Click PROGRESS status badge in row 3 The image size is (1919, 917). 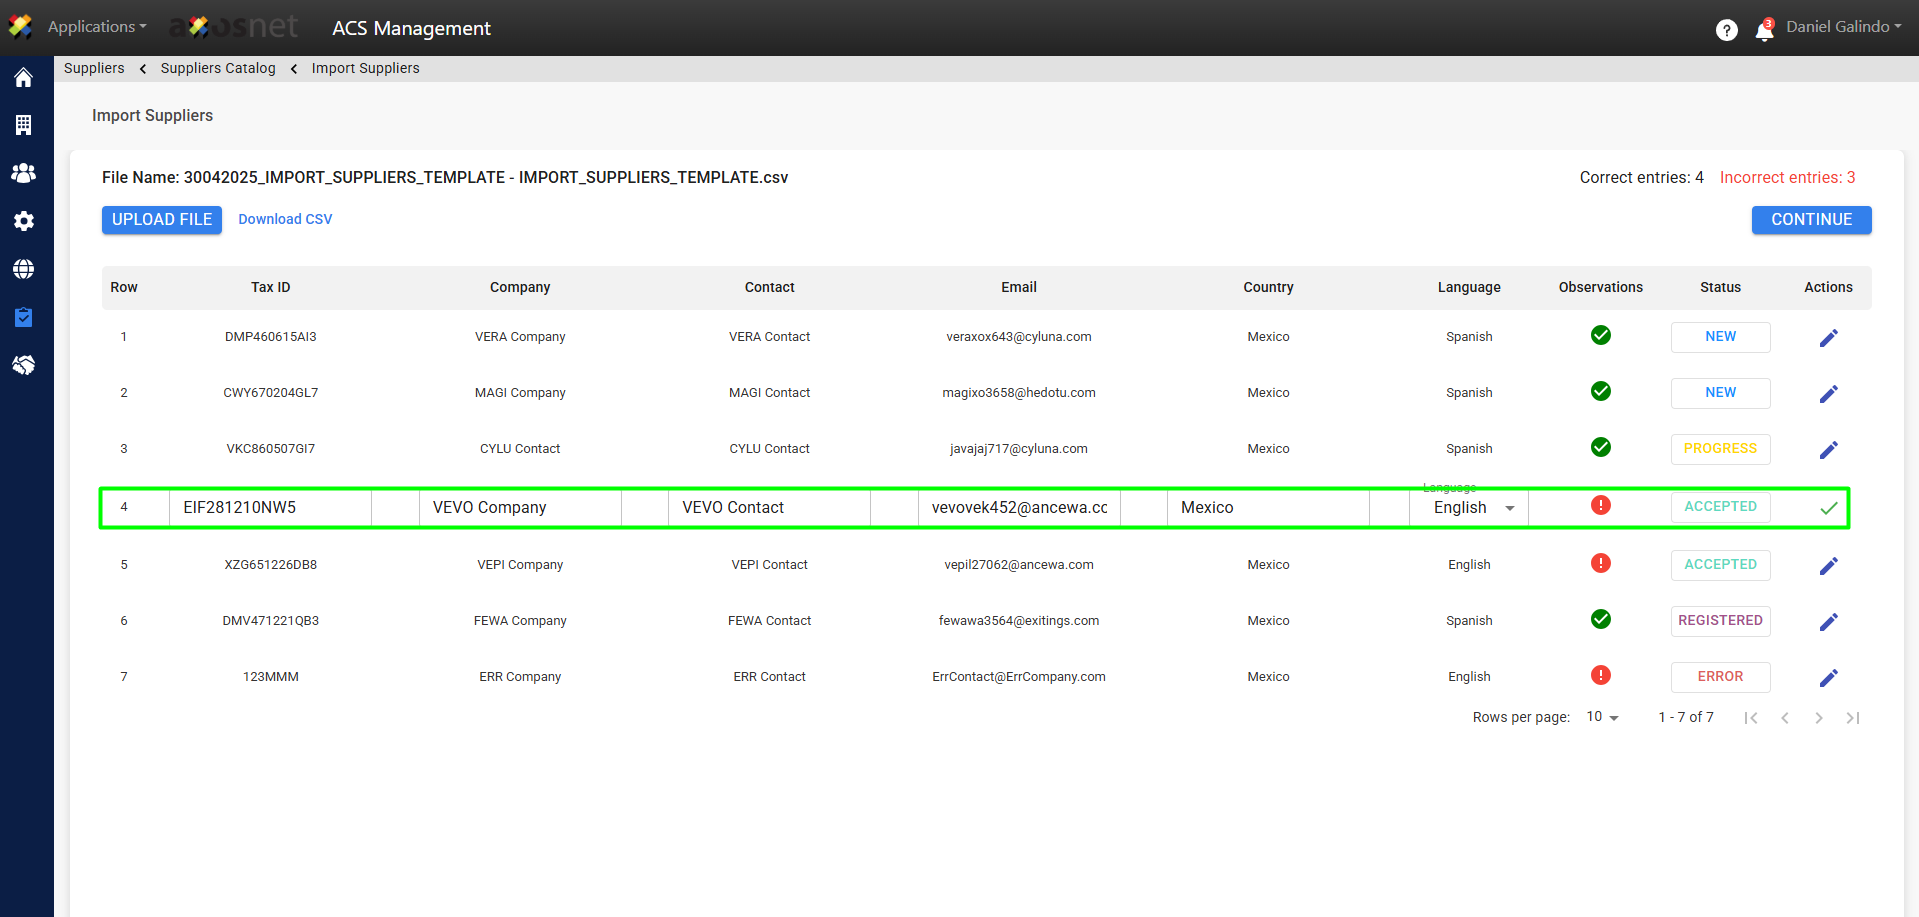[x=1720, y=449]
